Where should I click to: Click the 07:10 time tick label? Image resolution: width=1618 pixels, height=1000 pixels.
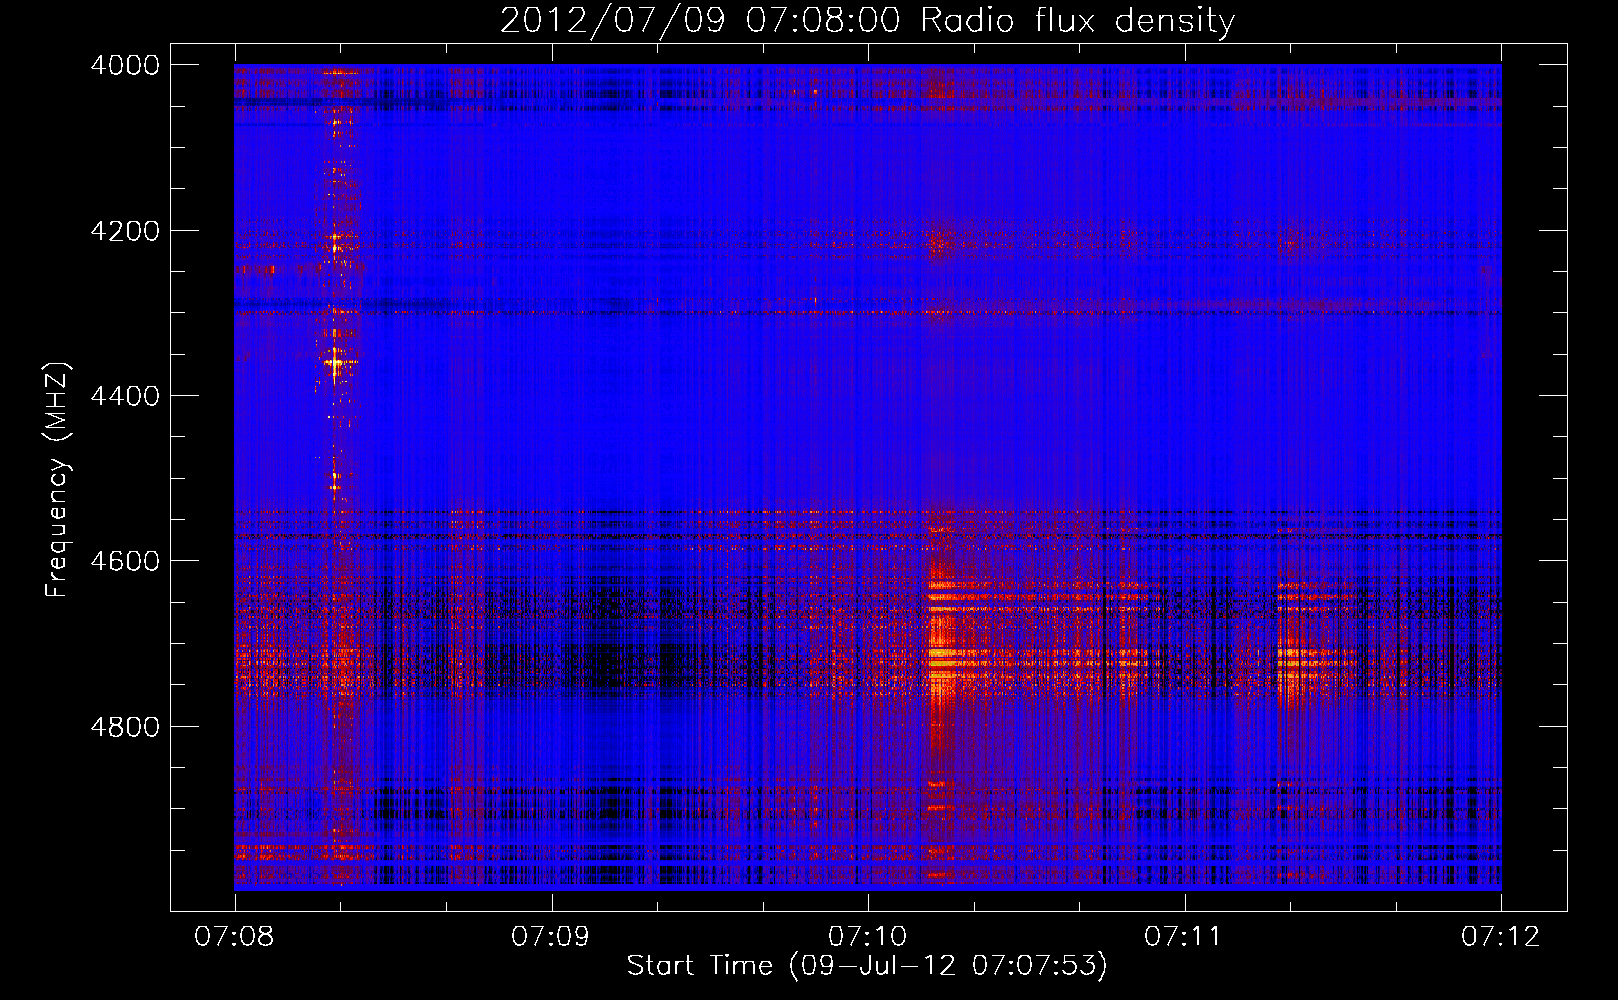coord(868,937)
